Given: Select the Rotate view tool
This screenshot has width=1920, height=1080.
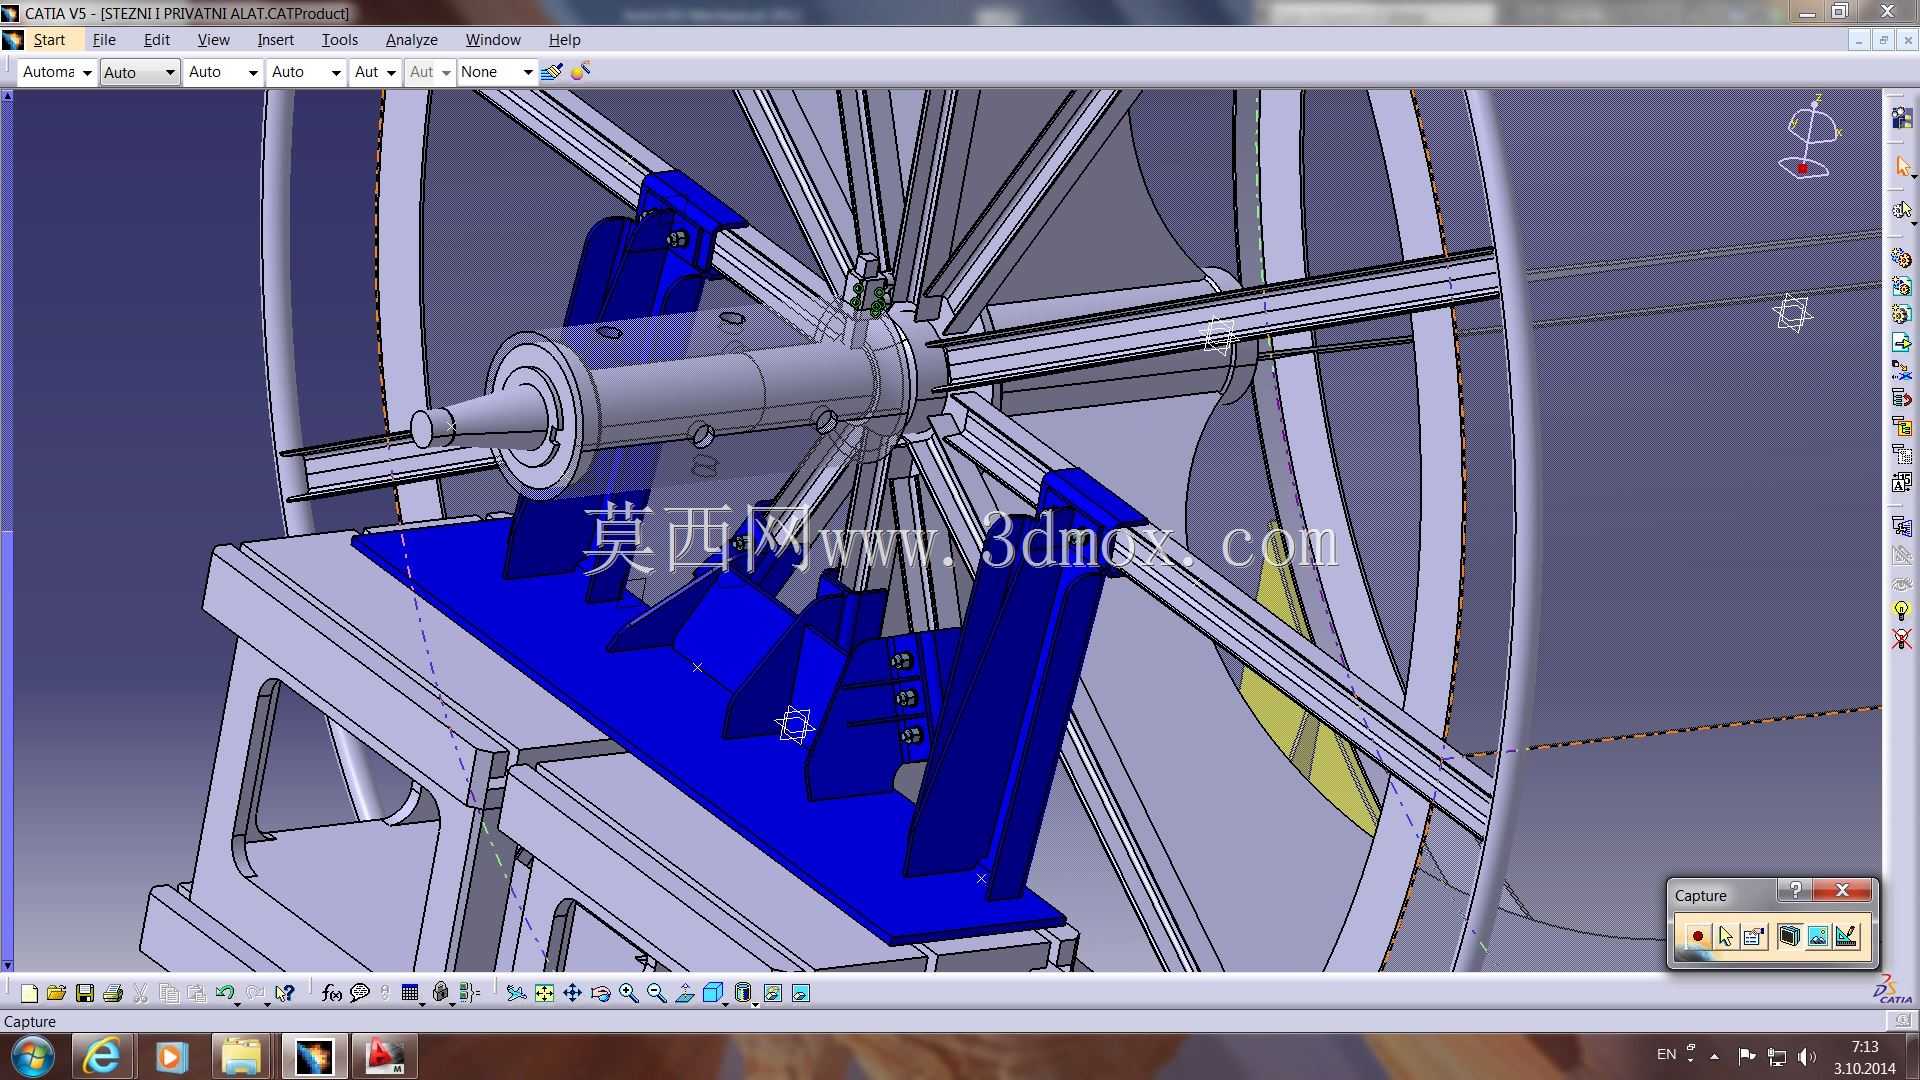Looking at the screenshot, I should pos(601,993).
